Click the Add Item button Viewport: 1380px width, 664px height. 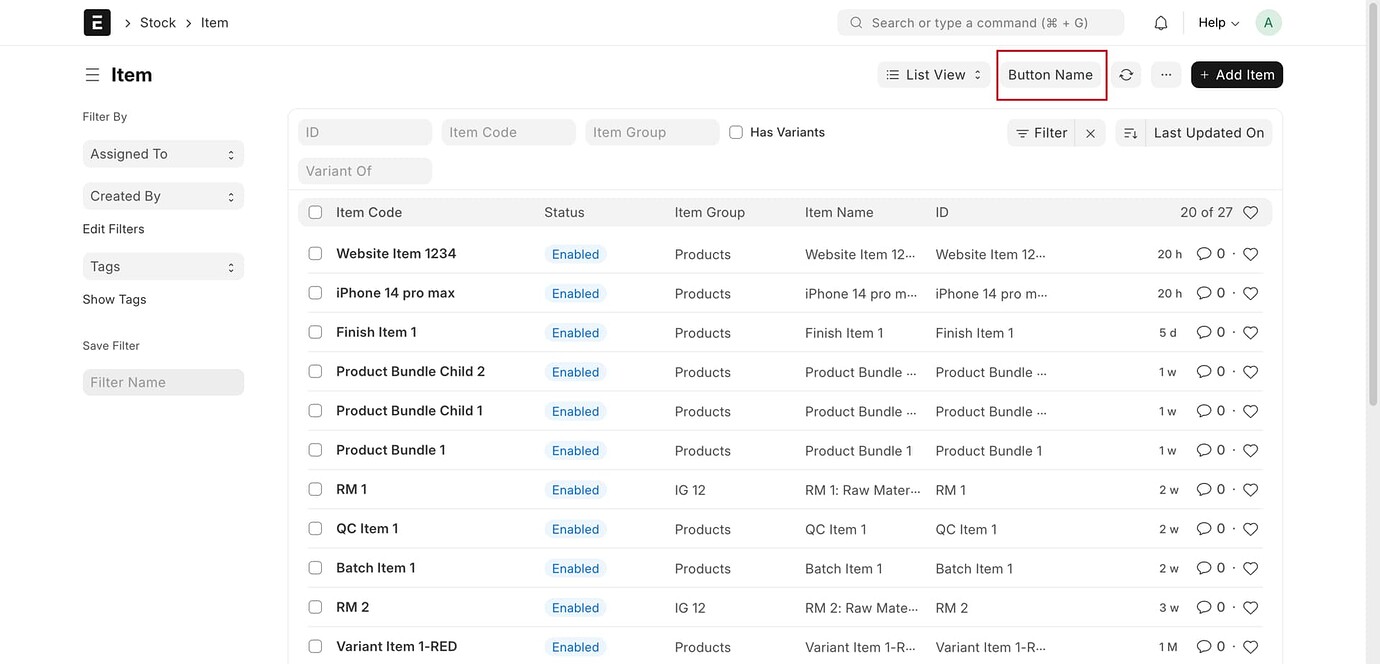click(1237, 74)
